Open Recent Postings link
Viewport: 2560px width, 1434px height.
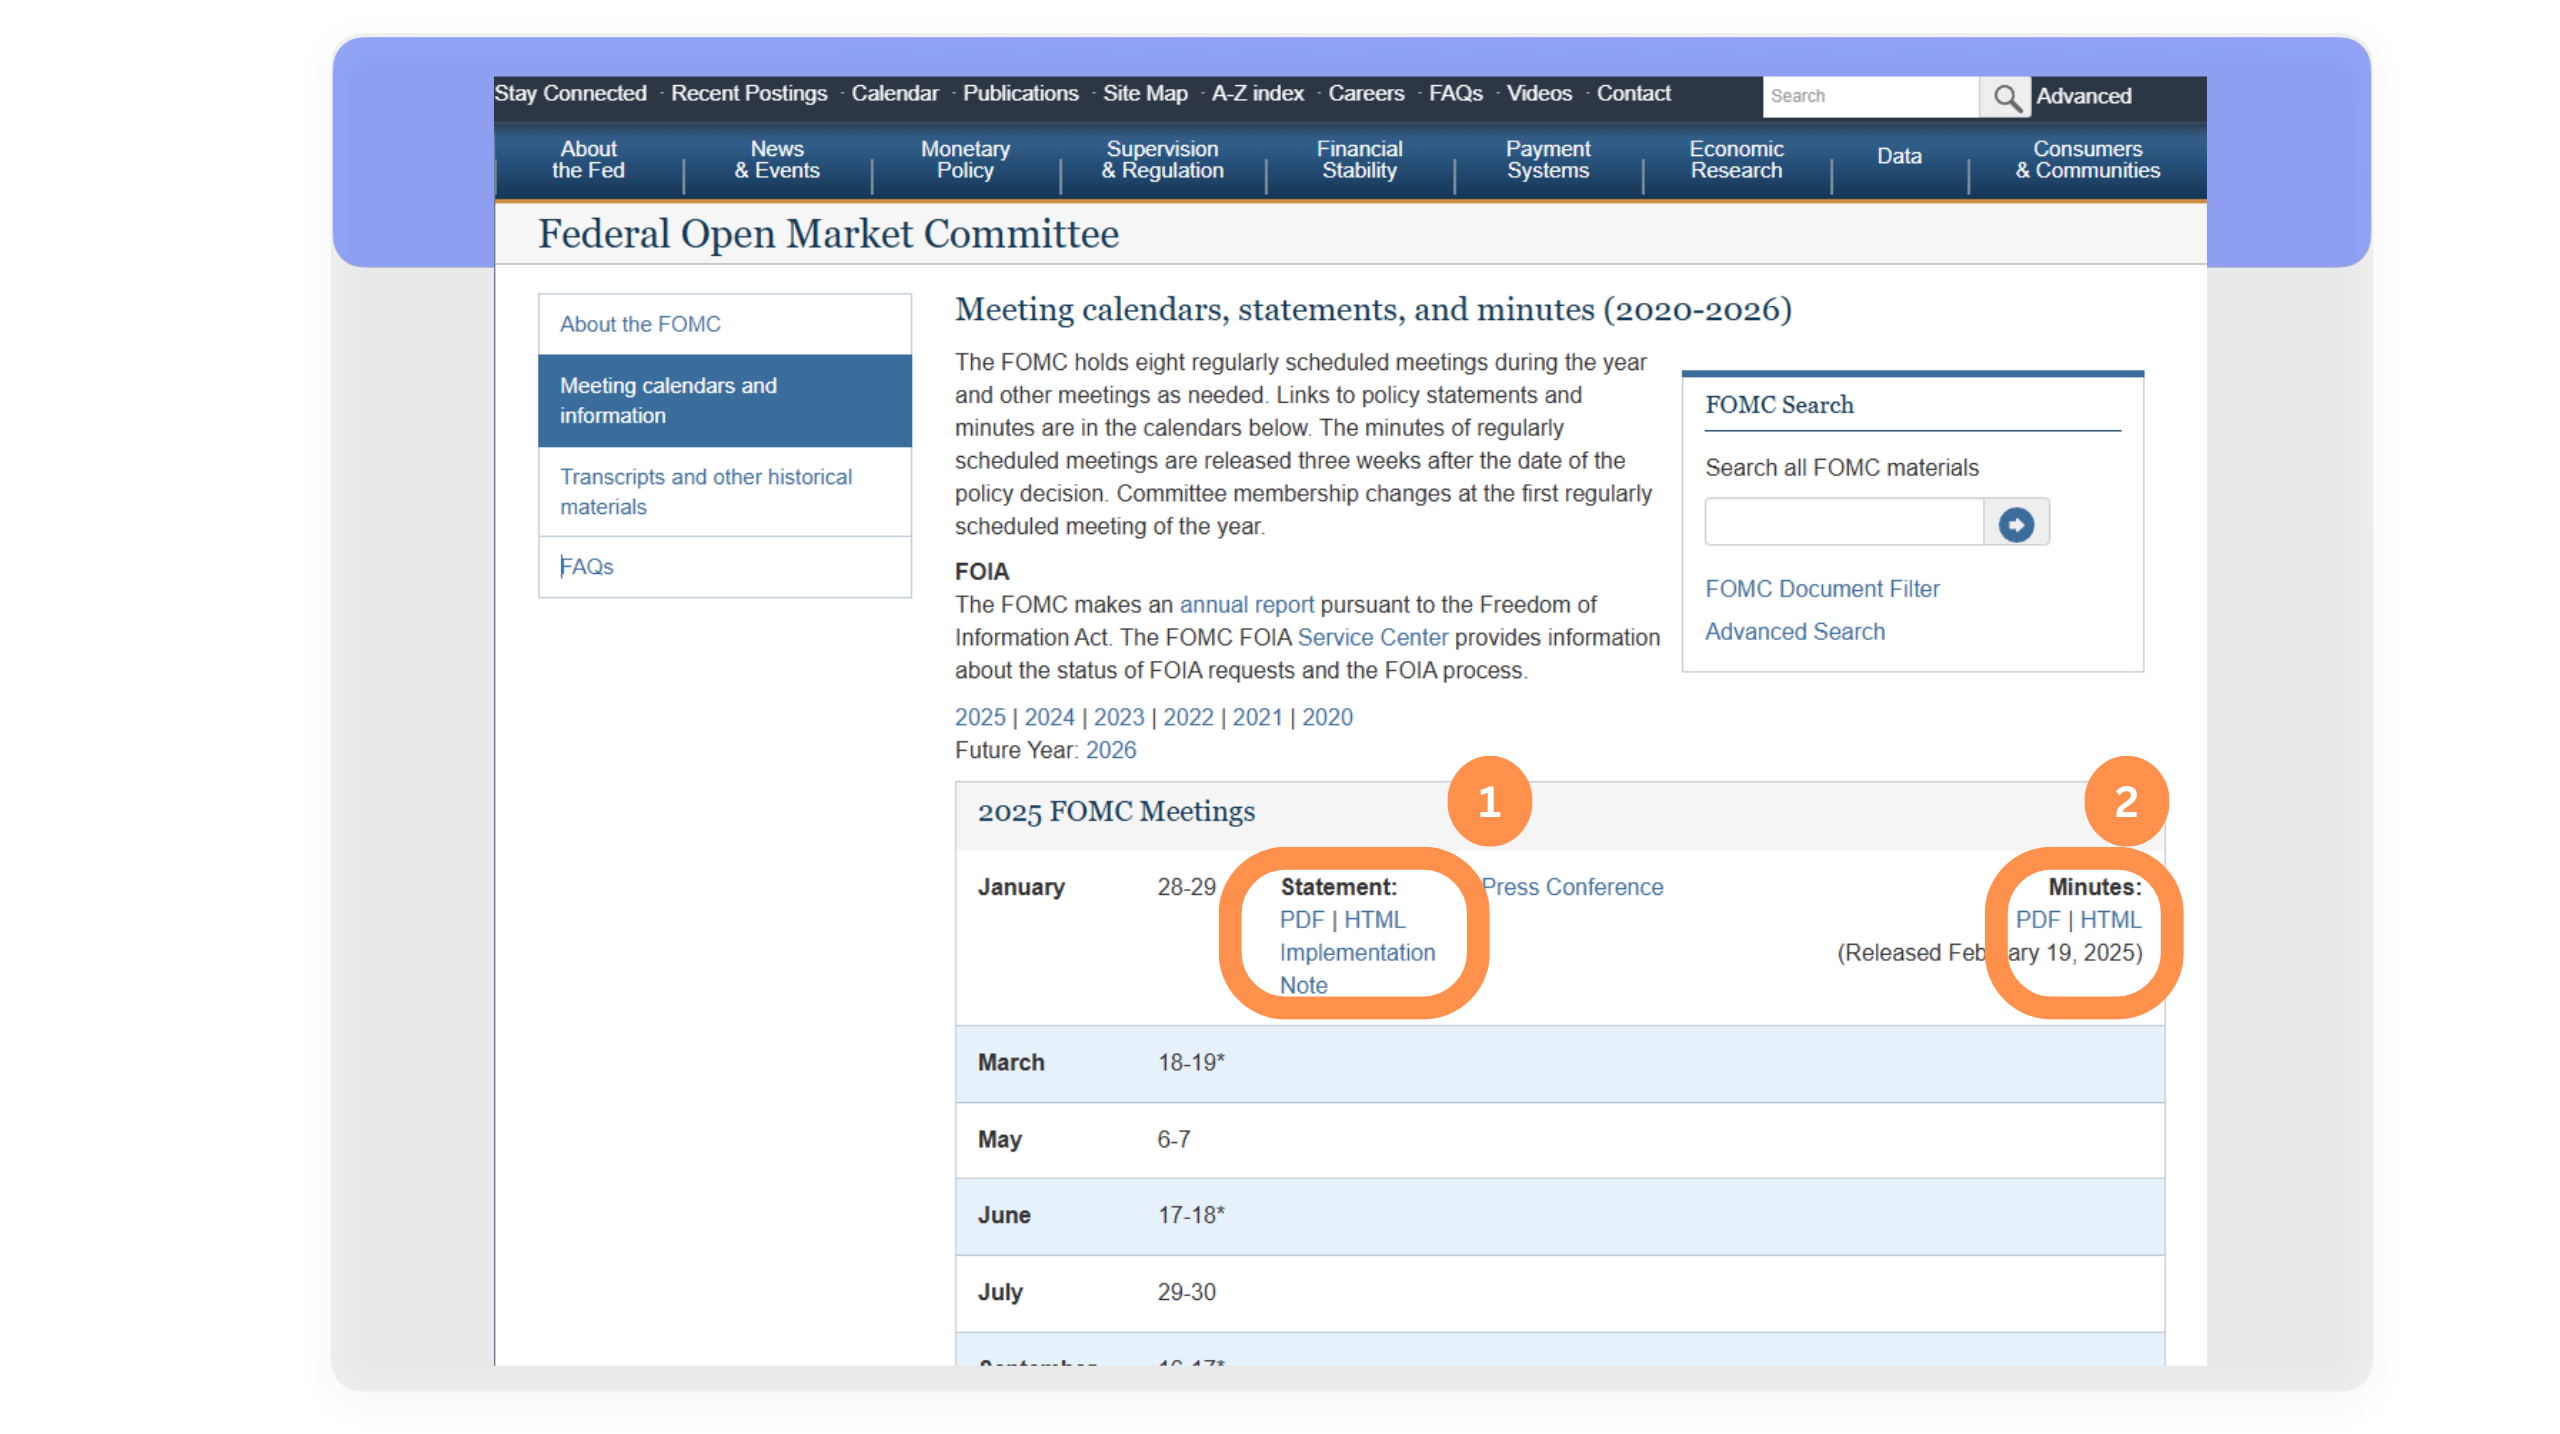[749, 93]
